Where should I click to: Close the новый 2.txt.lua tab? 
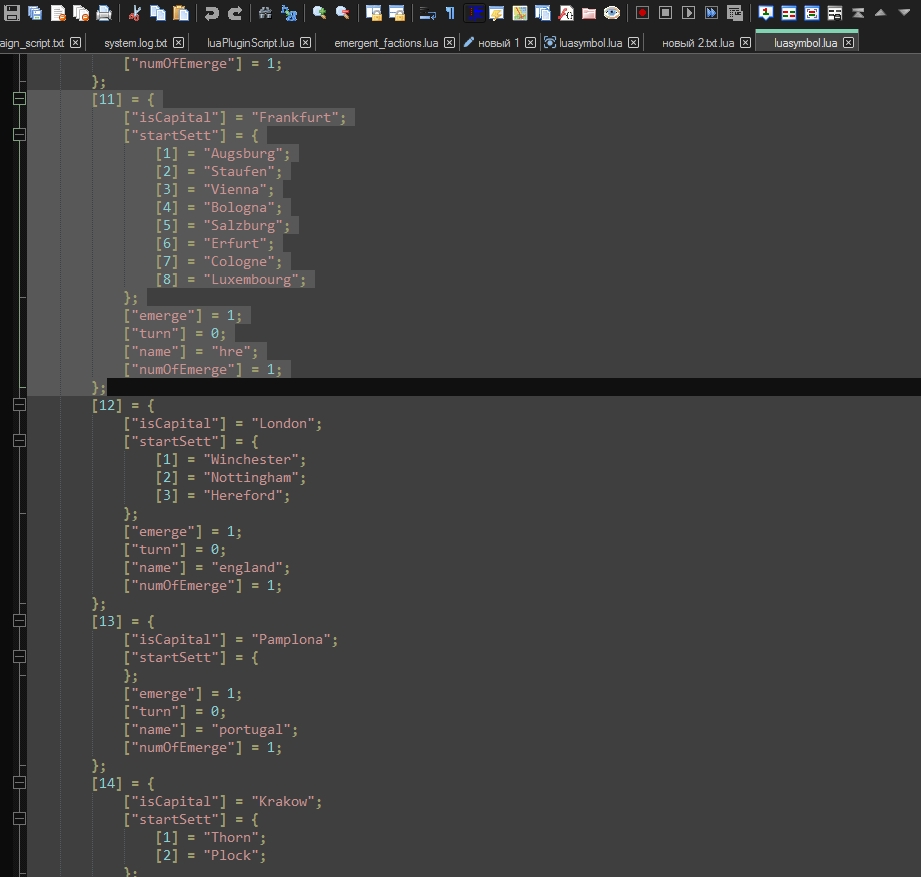[745, 43]
